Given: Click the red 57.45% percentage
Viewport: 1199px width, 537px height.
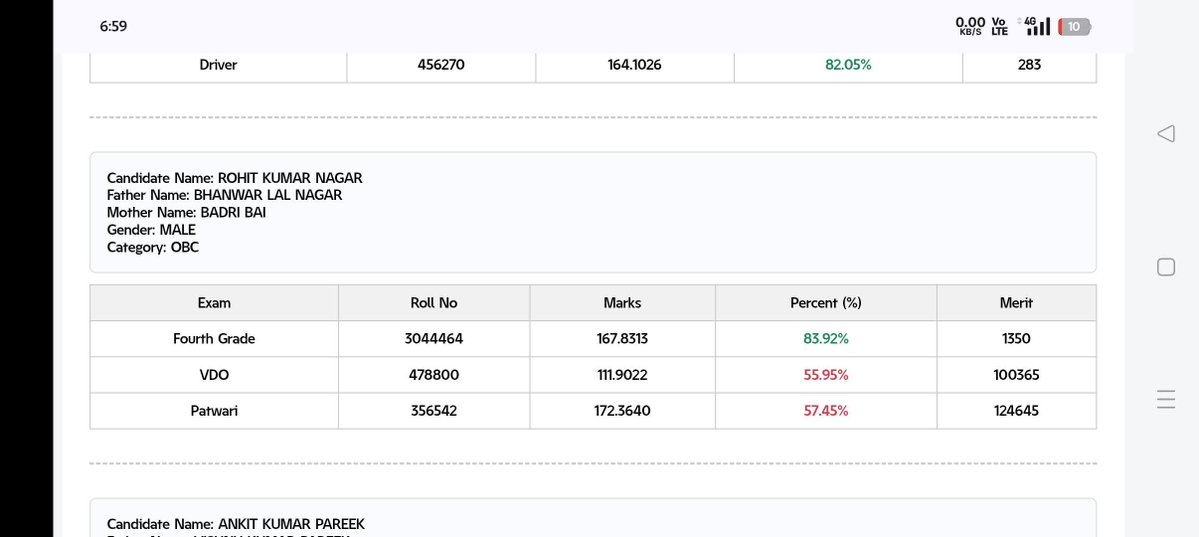Looking at the screenshot, I should coord(826,411).
